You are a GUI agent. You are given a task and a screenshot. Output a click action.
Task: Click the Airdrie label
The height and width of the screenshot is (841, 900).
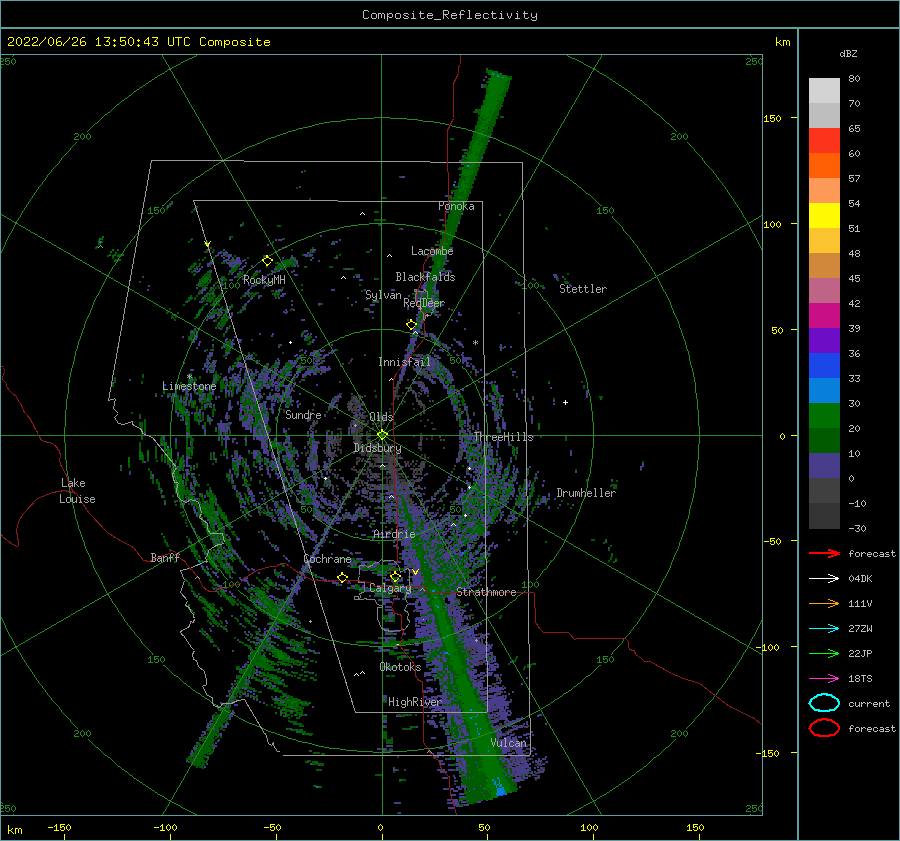pyautogui.click(x=394, y=534)
